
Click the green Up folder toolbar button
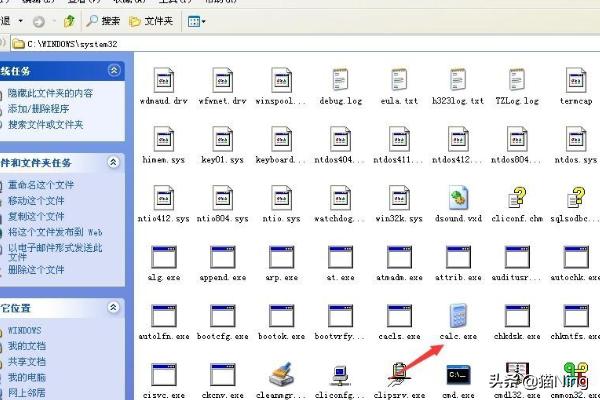69,21
